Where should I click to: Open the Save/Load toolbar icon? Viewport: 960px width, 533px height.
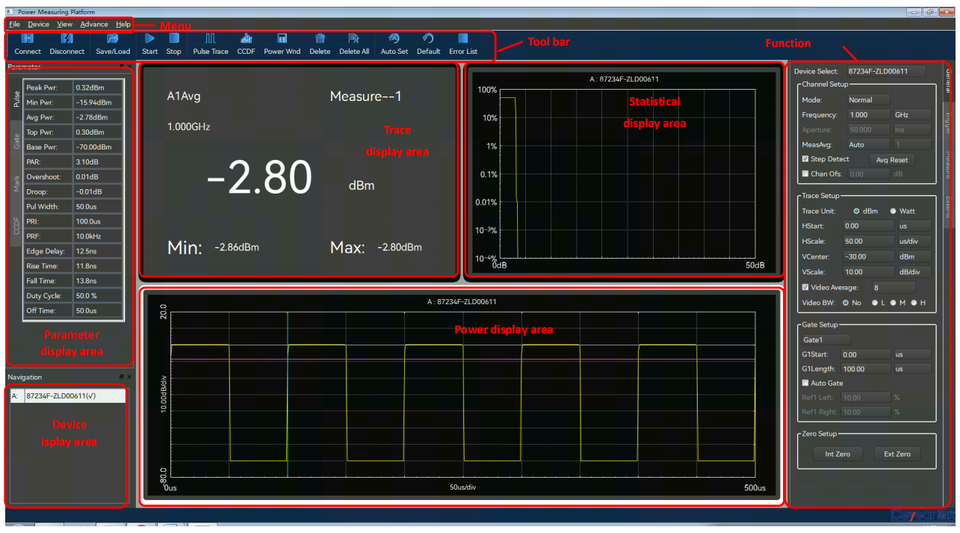[113, 39]
